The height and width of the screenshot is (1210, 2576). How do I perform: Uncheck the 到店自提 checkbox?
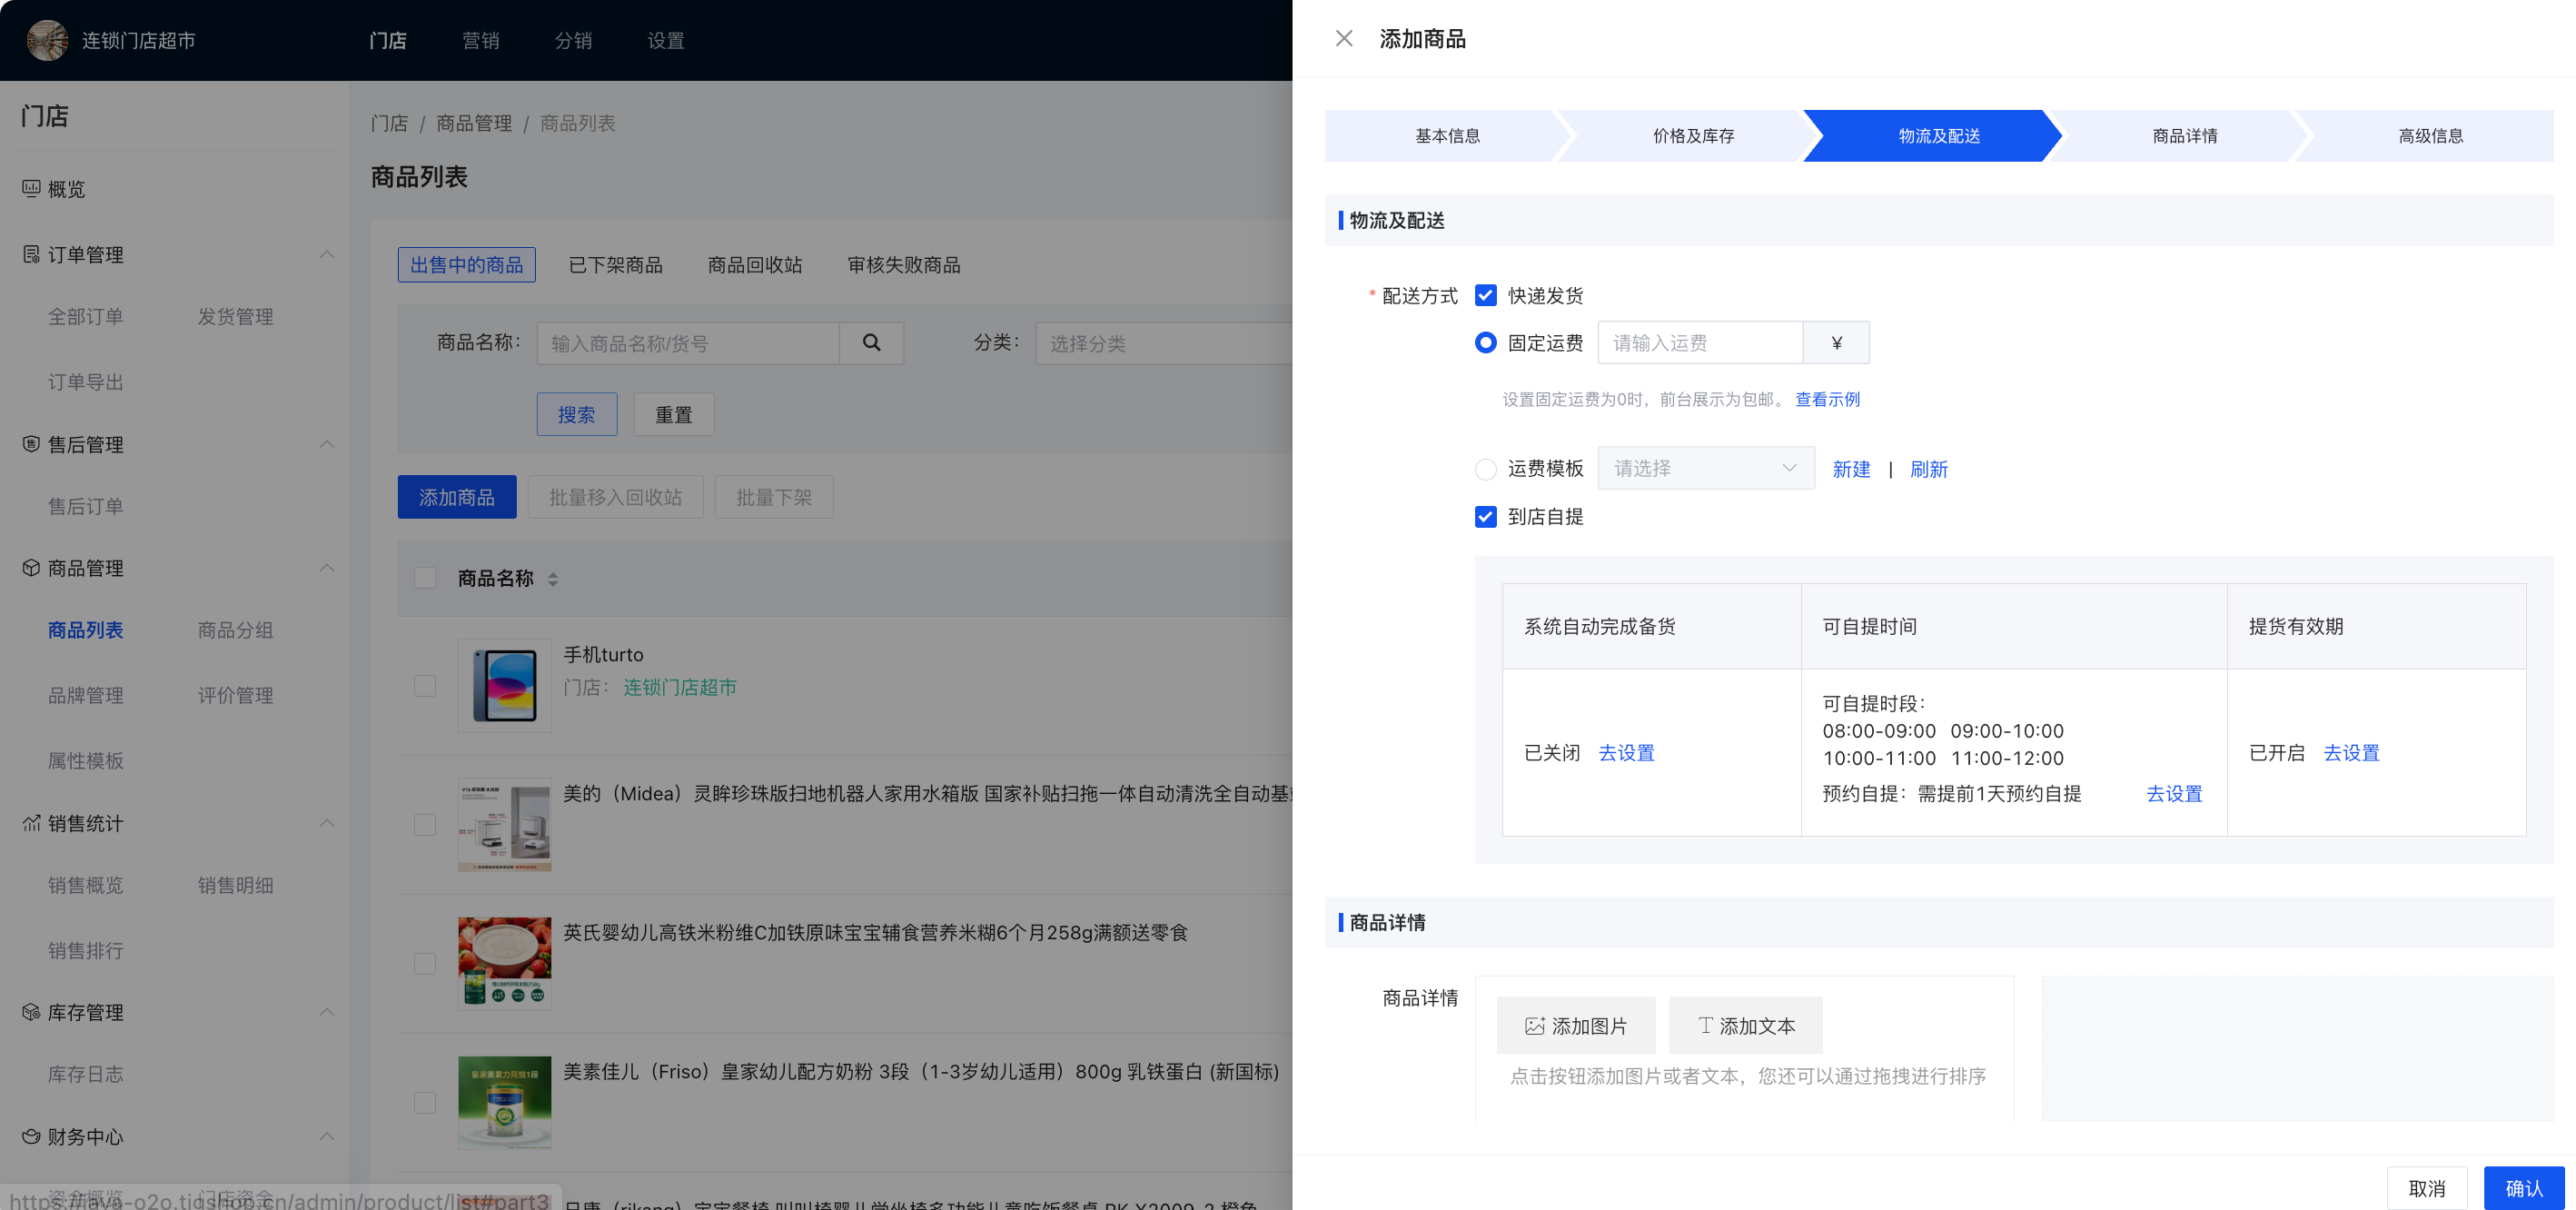point(1485,517)
